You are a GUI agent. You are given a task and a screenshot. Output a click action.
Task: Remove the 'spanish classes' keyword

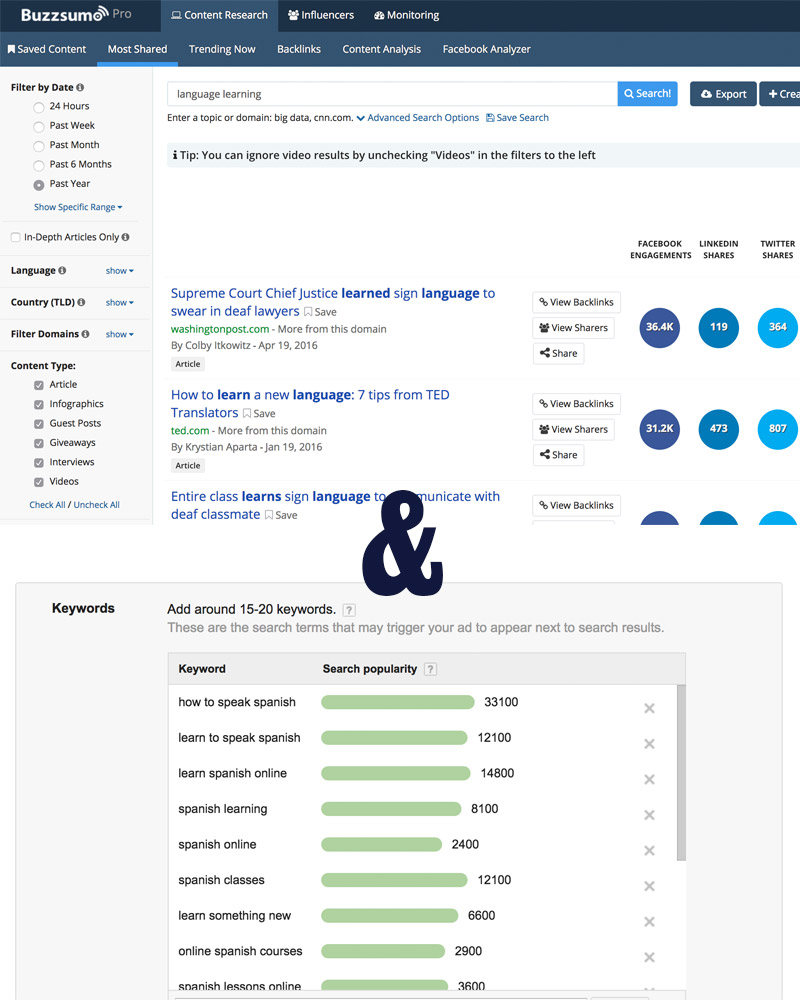click(649, 886)
